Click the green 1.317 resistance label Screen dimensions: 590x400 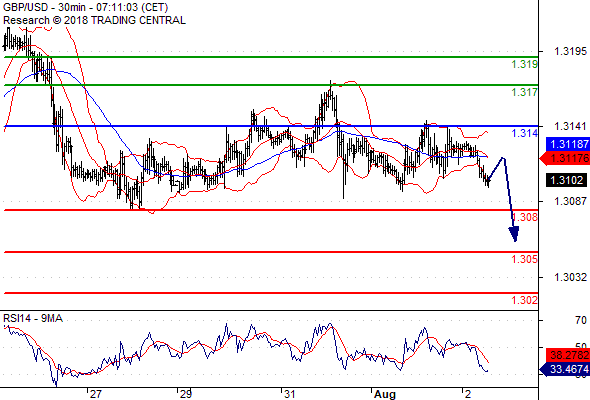pyautogui.click(x=525, y=92)
